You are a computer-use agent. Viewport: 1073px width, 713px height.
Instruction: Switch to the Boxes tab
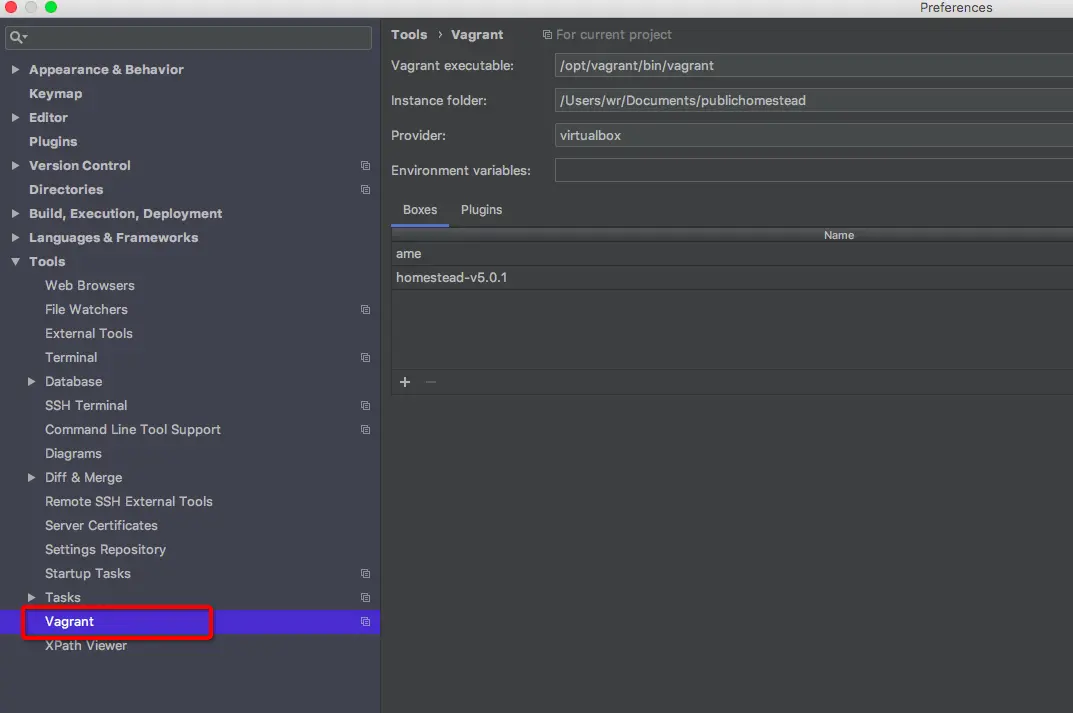click(x=419, y=209)
